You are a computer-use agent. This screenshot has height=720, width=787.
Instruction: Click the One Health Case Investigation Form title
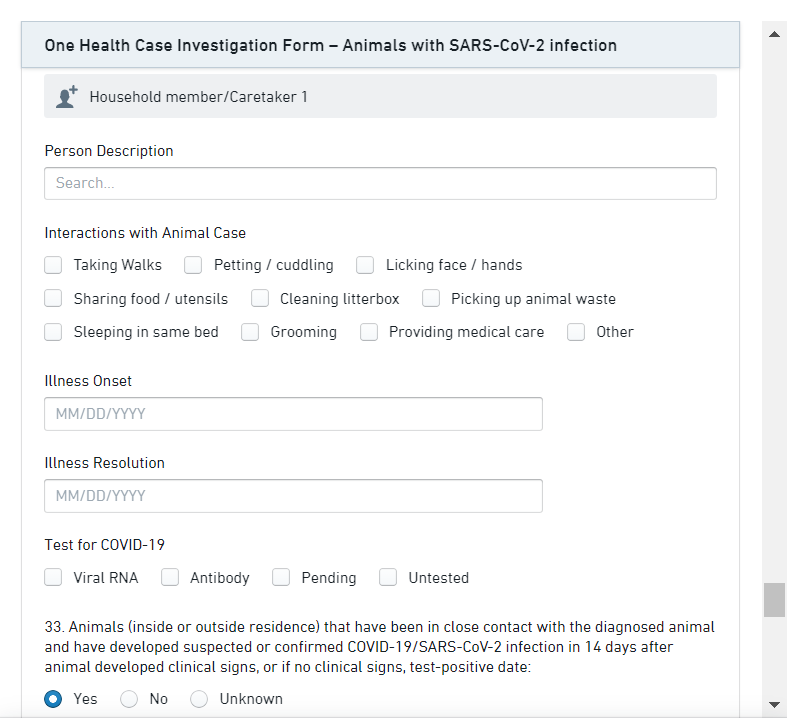[330, 45]
